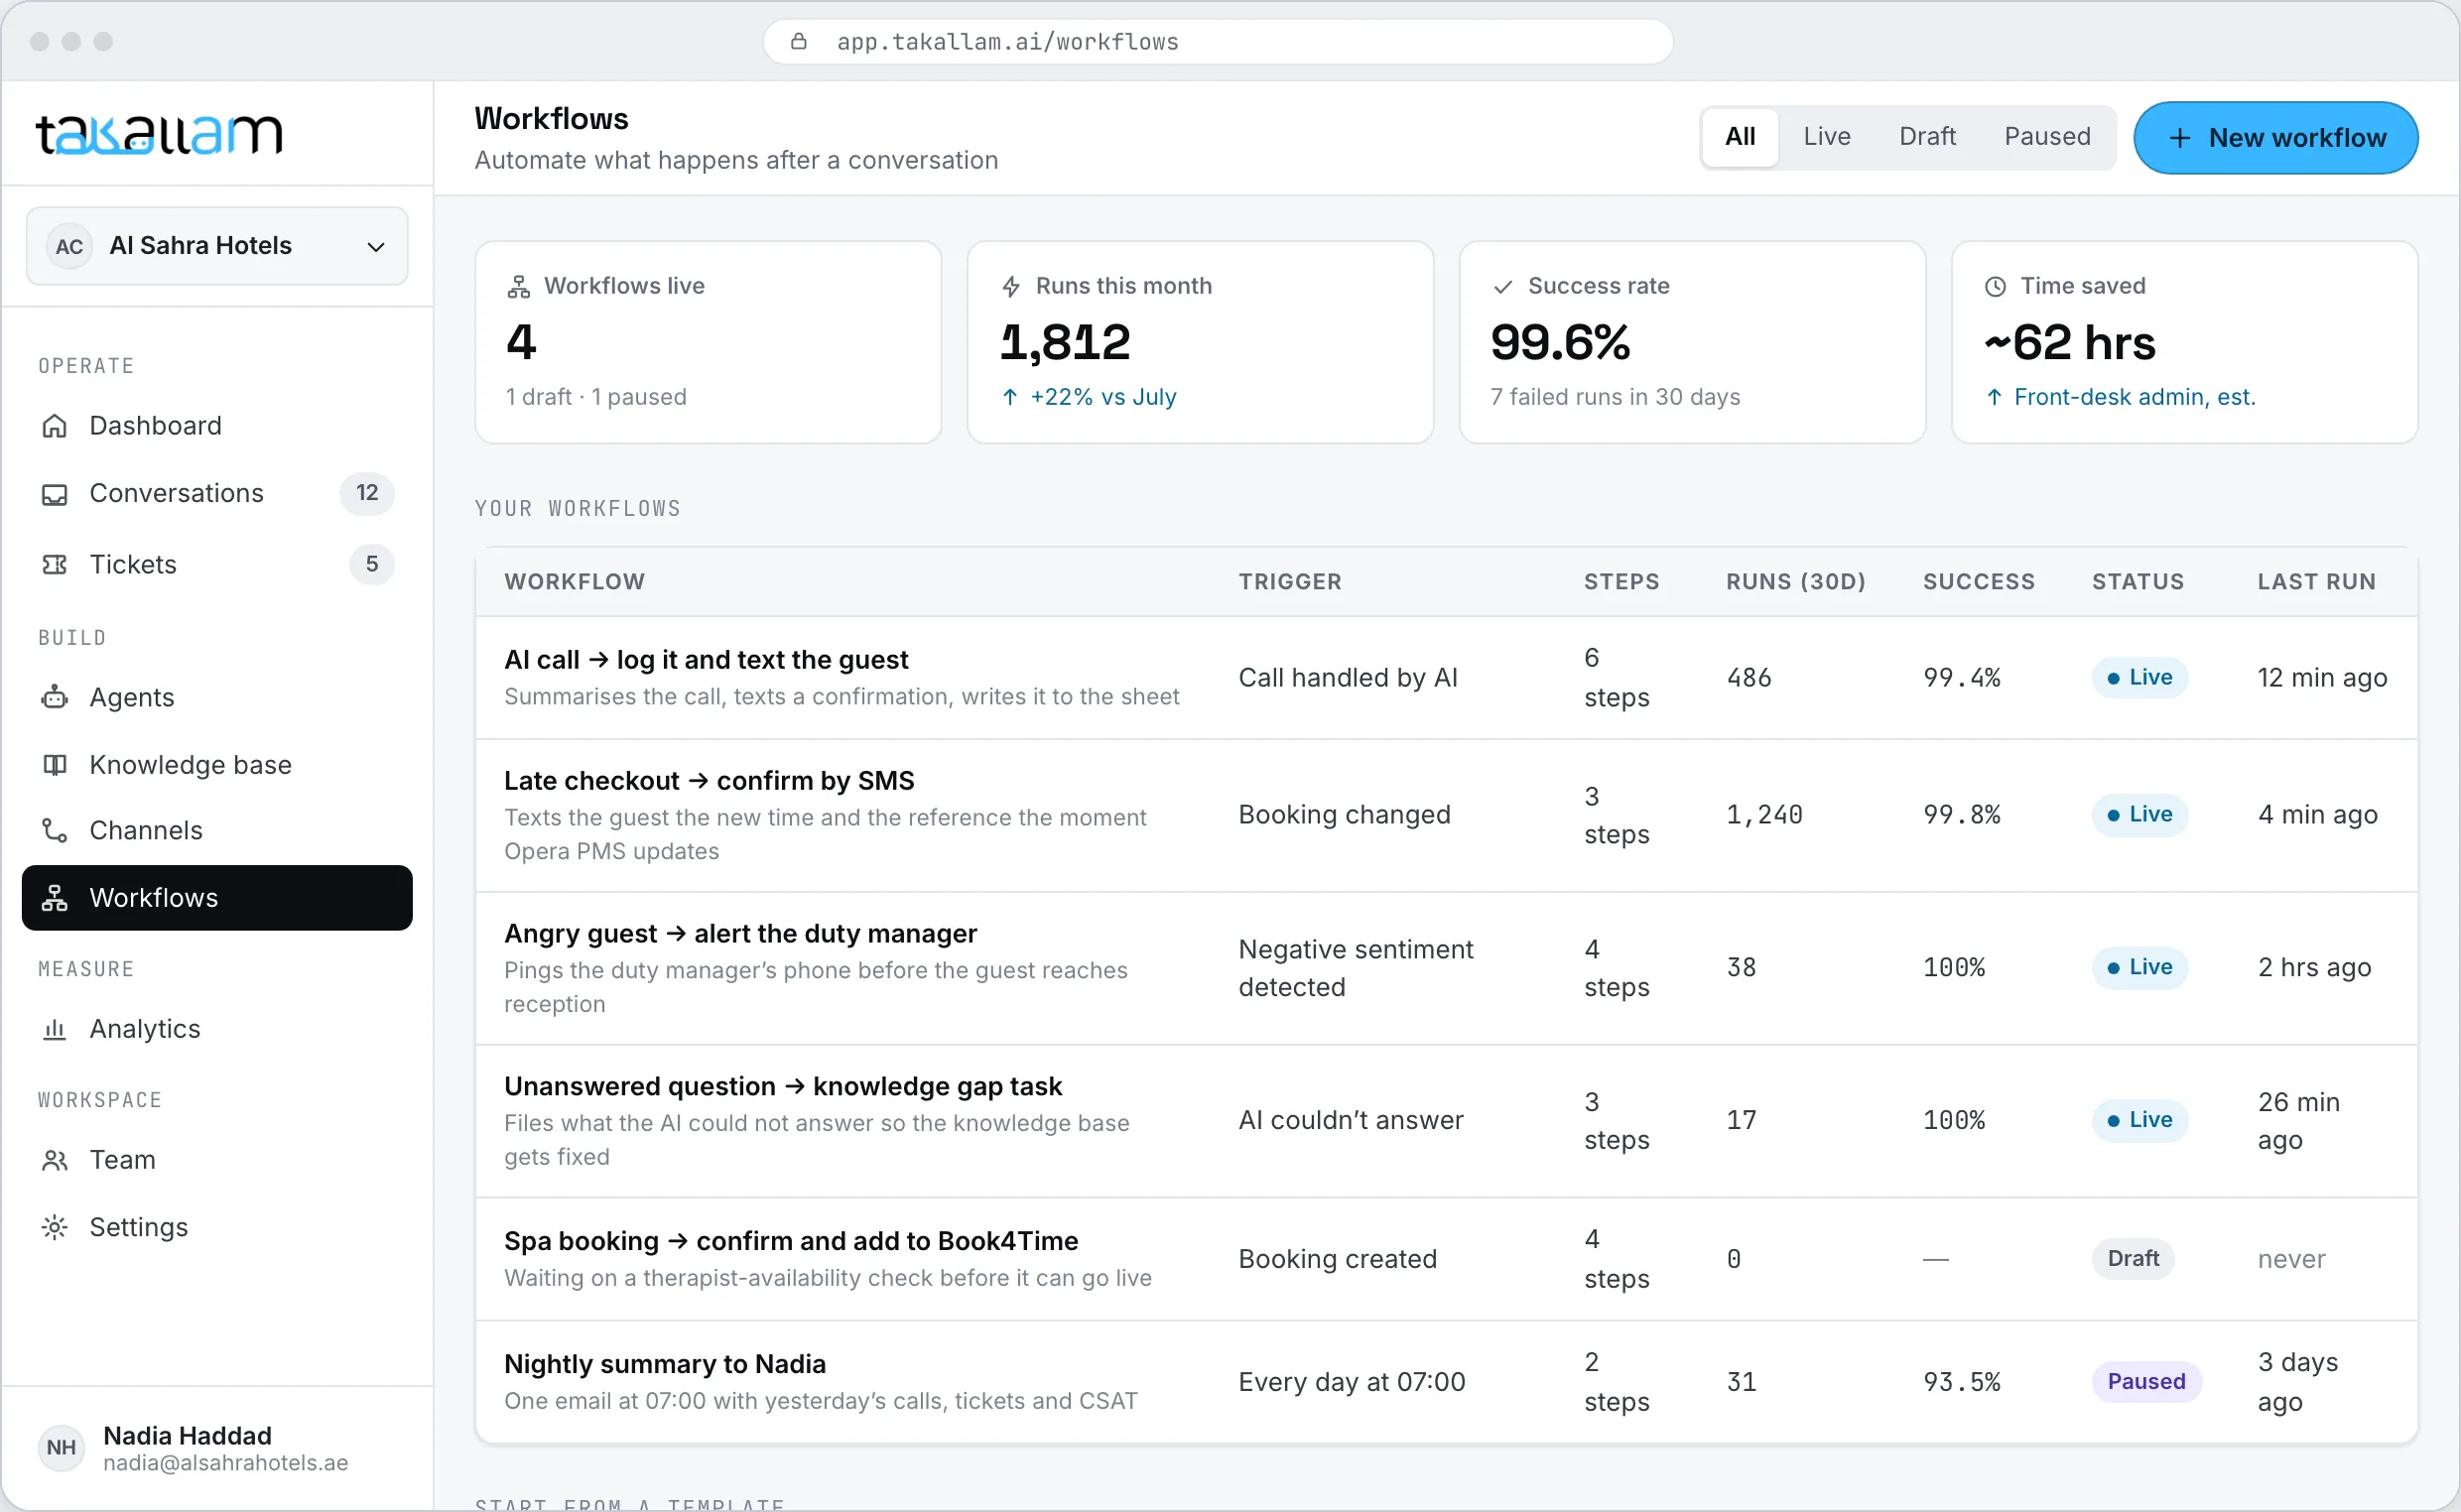Click the Workflows live card icon
Screen dimensions: 2461x1512
click(518, 287)
